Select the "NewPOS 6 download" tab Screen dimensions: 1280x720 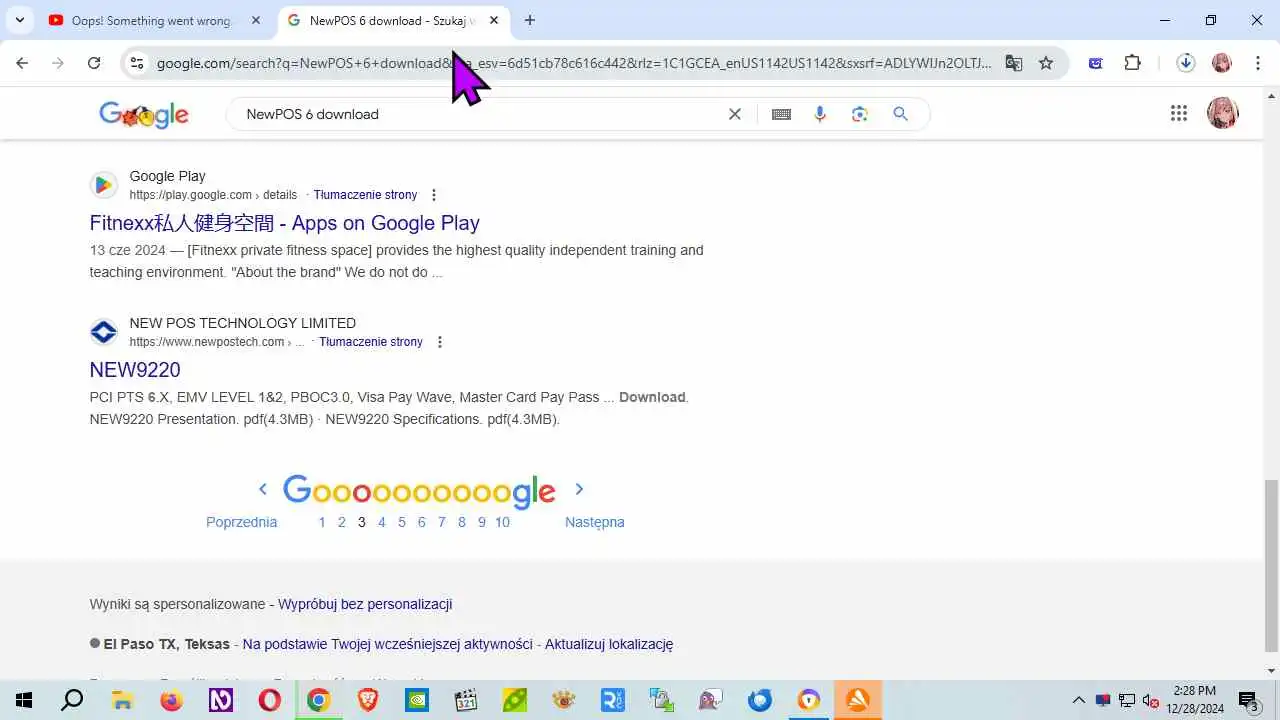(392, 20)
